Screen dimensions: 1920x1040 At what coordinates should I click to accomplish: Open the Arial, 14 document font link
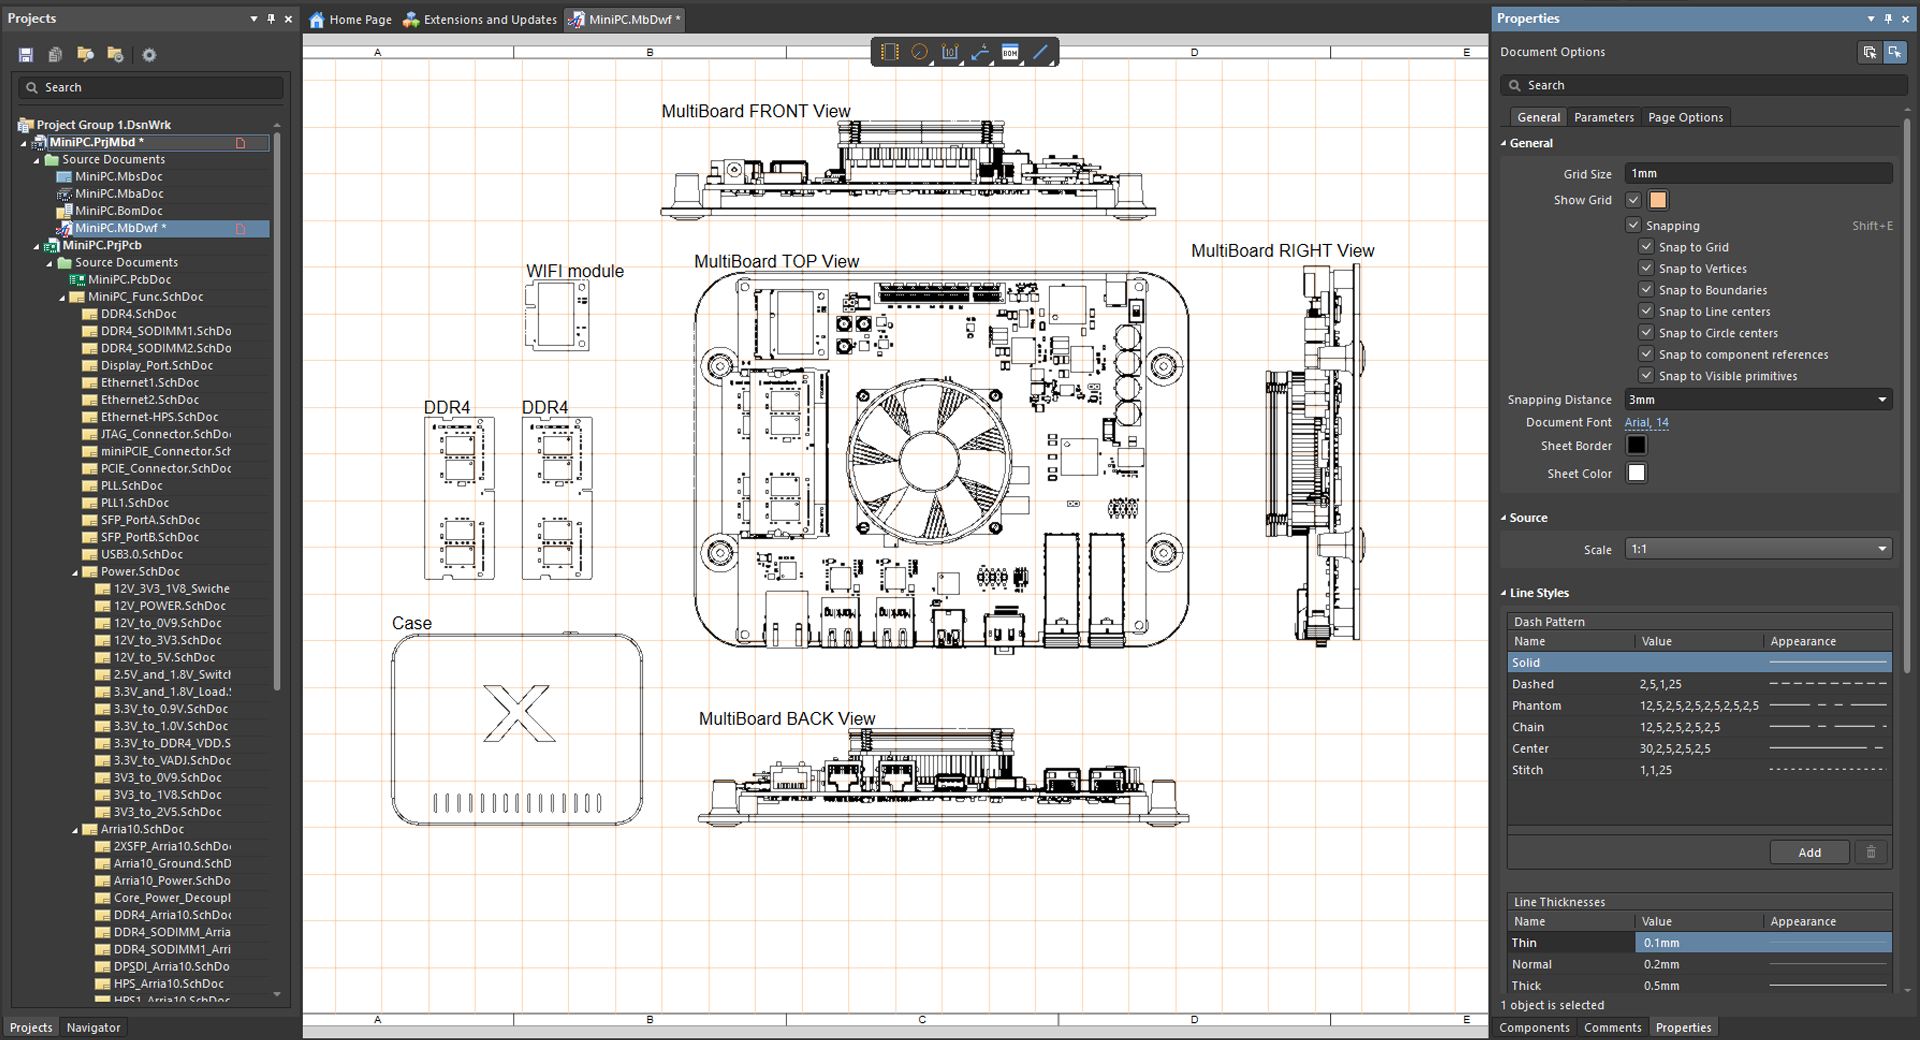1646,422
